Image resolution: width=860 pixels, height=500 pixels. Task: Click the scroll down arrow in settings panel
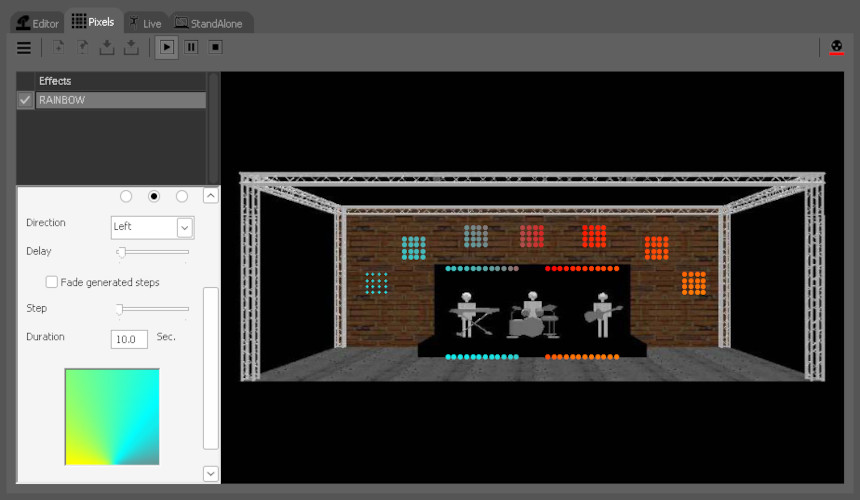pos(210,473)
